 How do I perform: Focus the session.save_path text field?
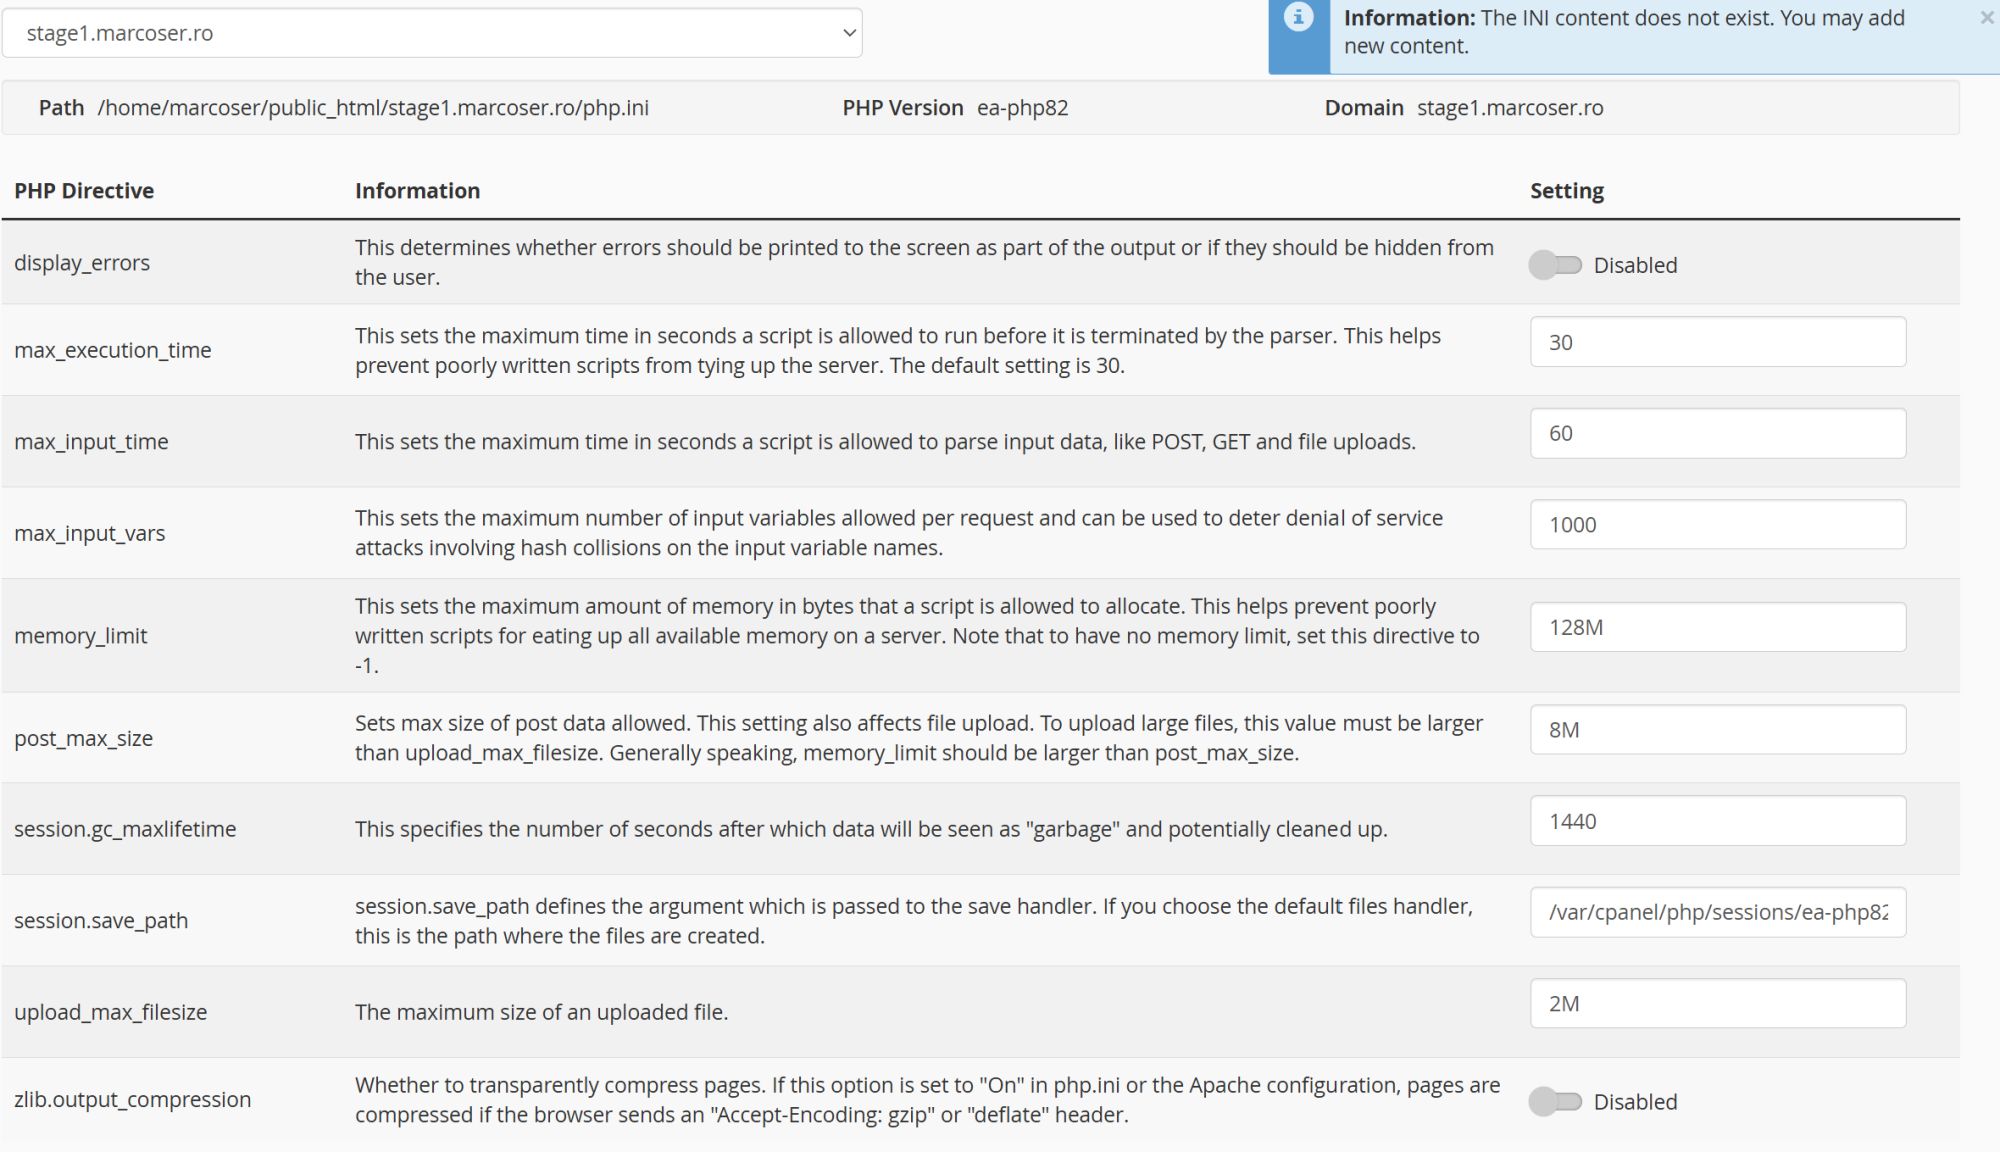coord(1717,912)
